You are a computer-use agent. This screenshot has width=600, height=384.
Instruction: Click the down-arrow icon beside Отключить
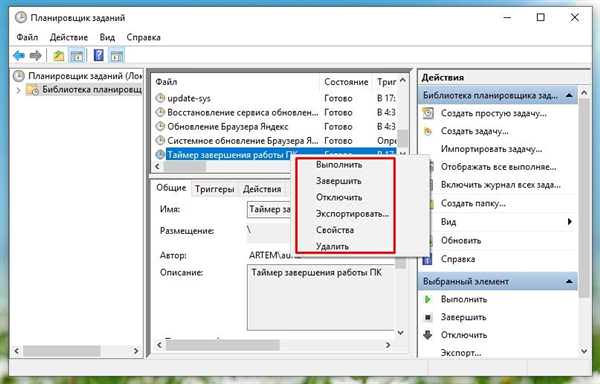pos(428,335)
